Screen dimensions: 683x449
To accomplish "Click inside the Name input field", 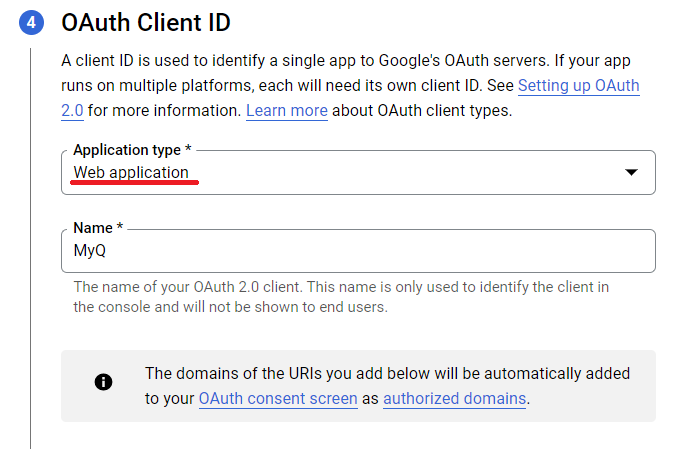I will [358, 251].
